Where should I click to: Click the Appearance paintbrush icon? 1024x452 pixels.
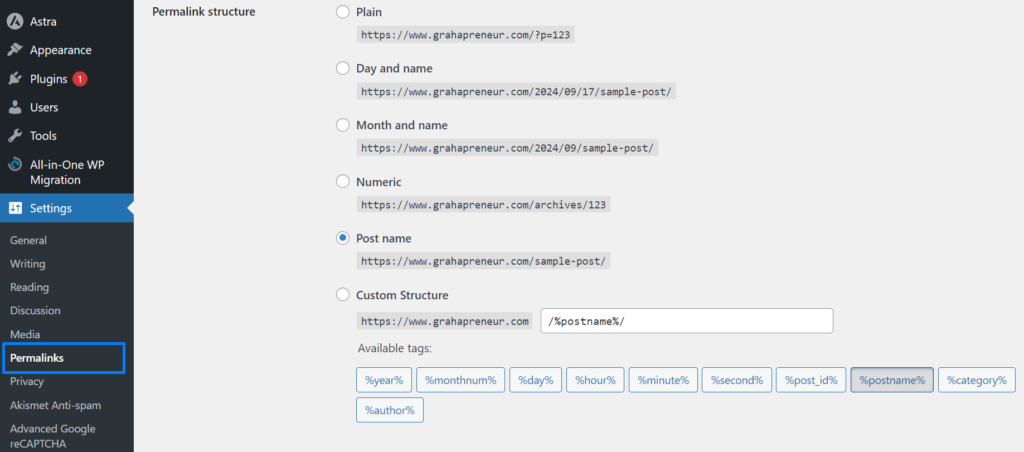tap(15, 50)
